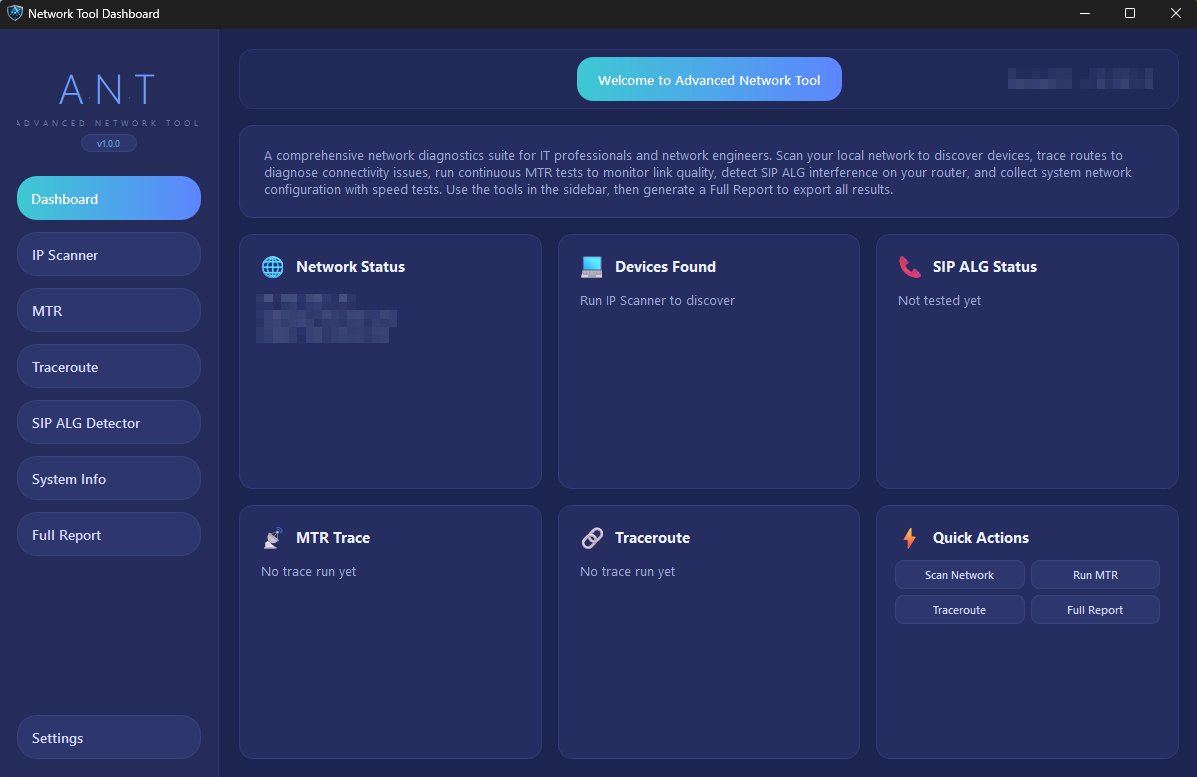Click the MTR Trace paw icon

click(272, 537)
